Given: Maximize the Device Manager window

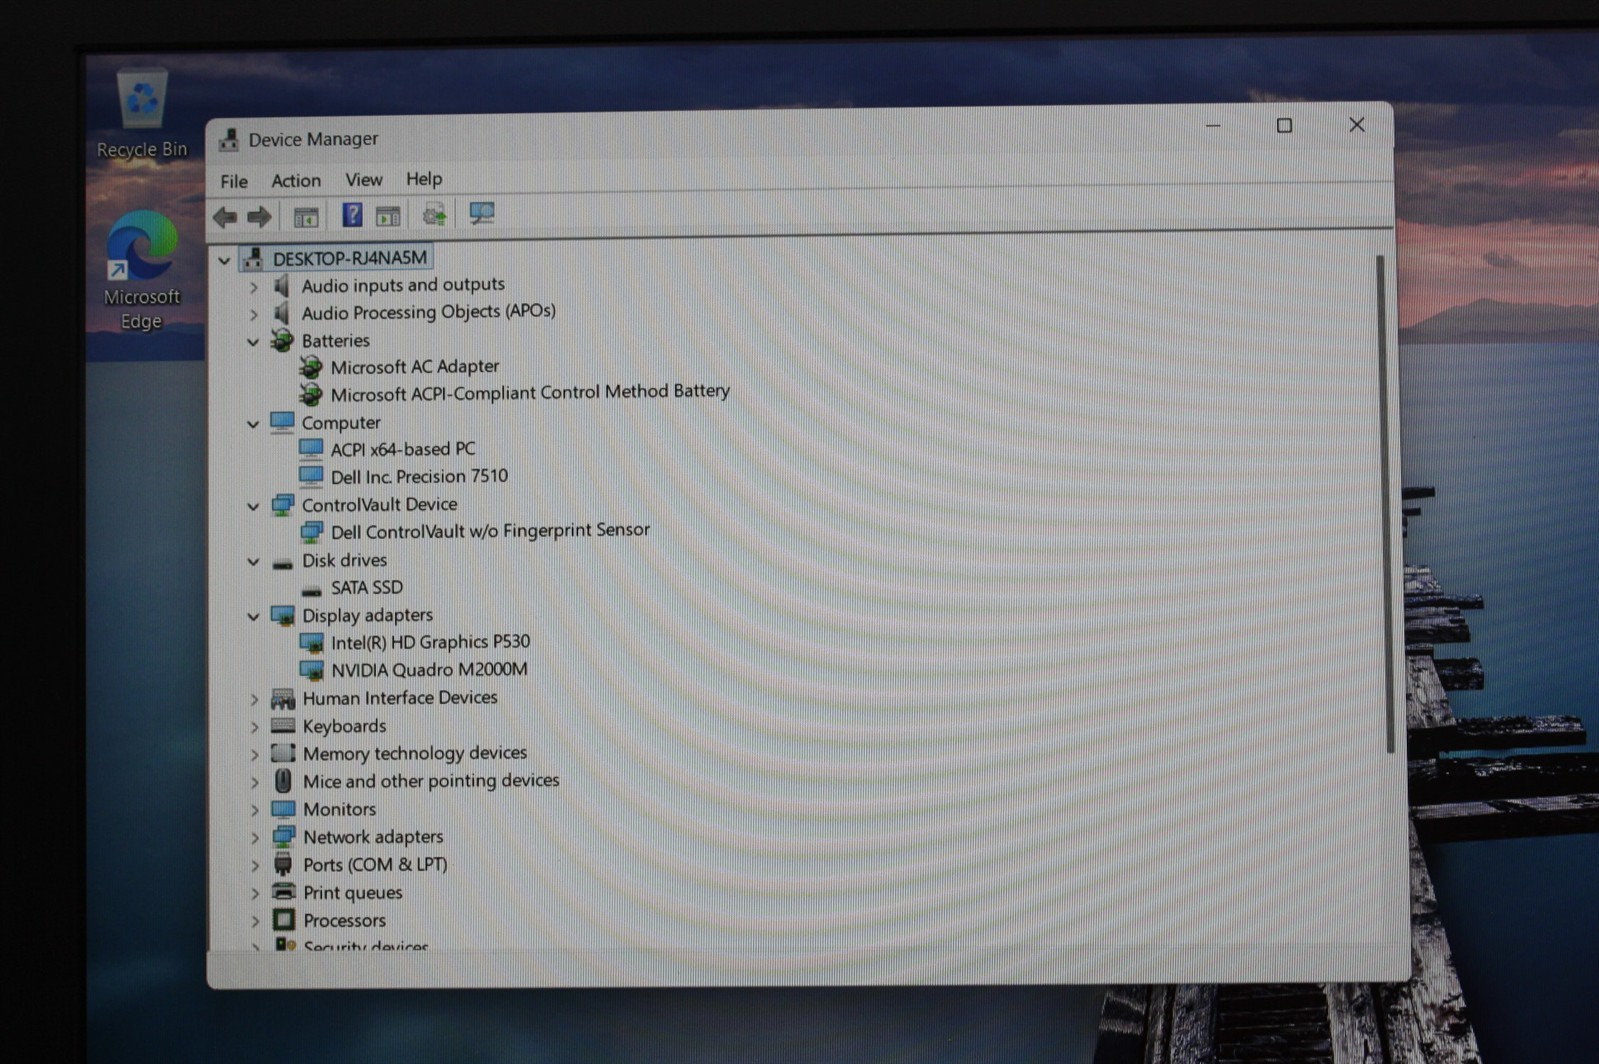Looking at the screenshot, I should 1284,126.
